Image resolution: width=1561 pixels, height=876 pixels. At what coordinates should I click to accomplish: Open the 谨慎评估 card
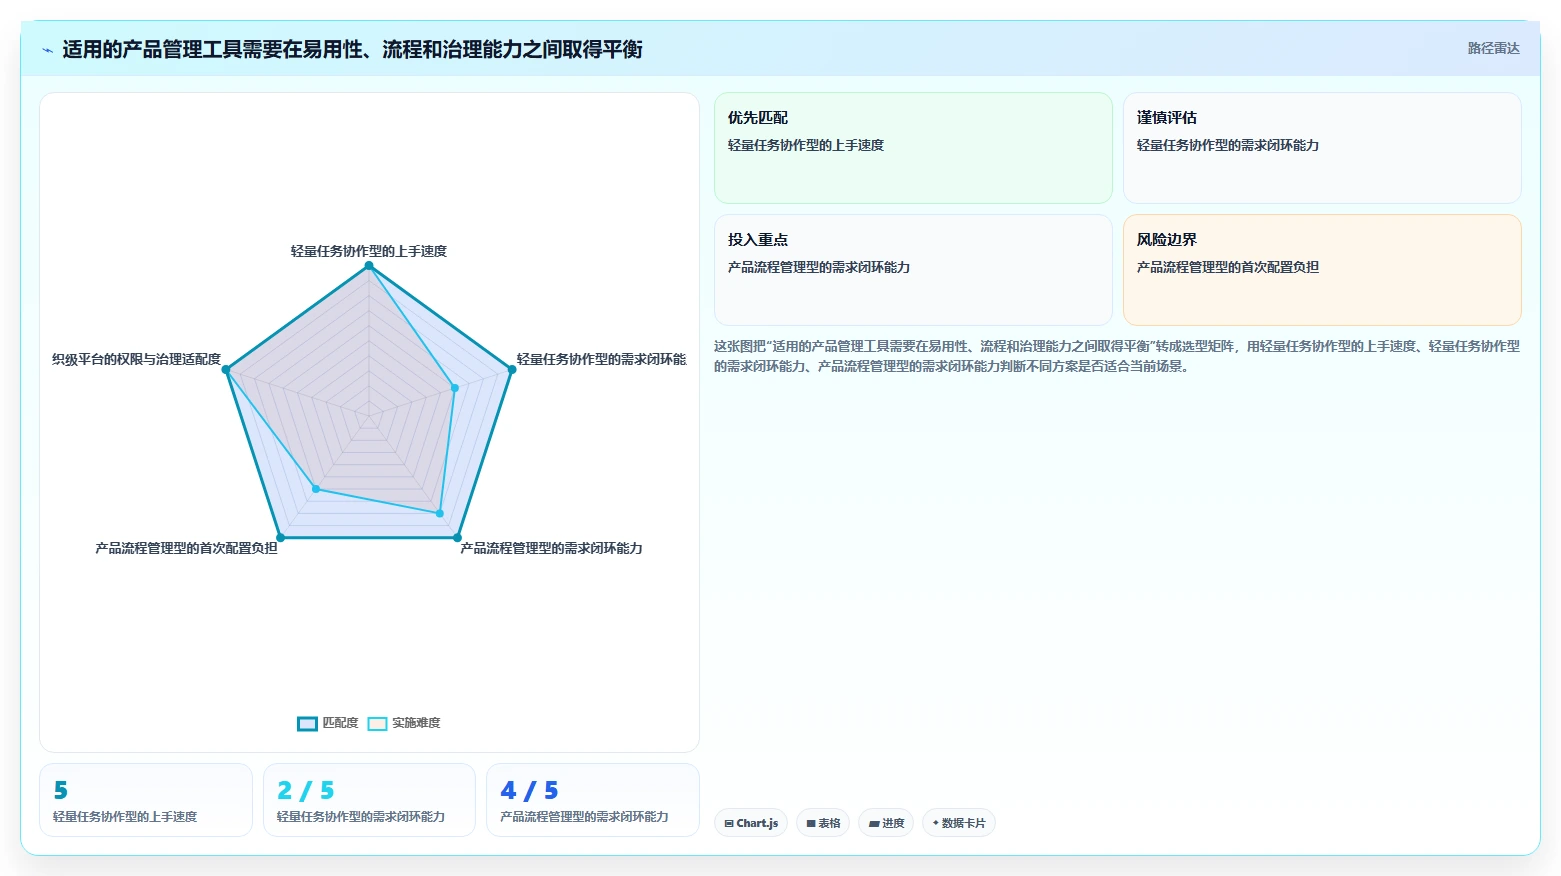[1322, 148]
